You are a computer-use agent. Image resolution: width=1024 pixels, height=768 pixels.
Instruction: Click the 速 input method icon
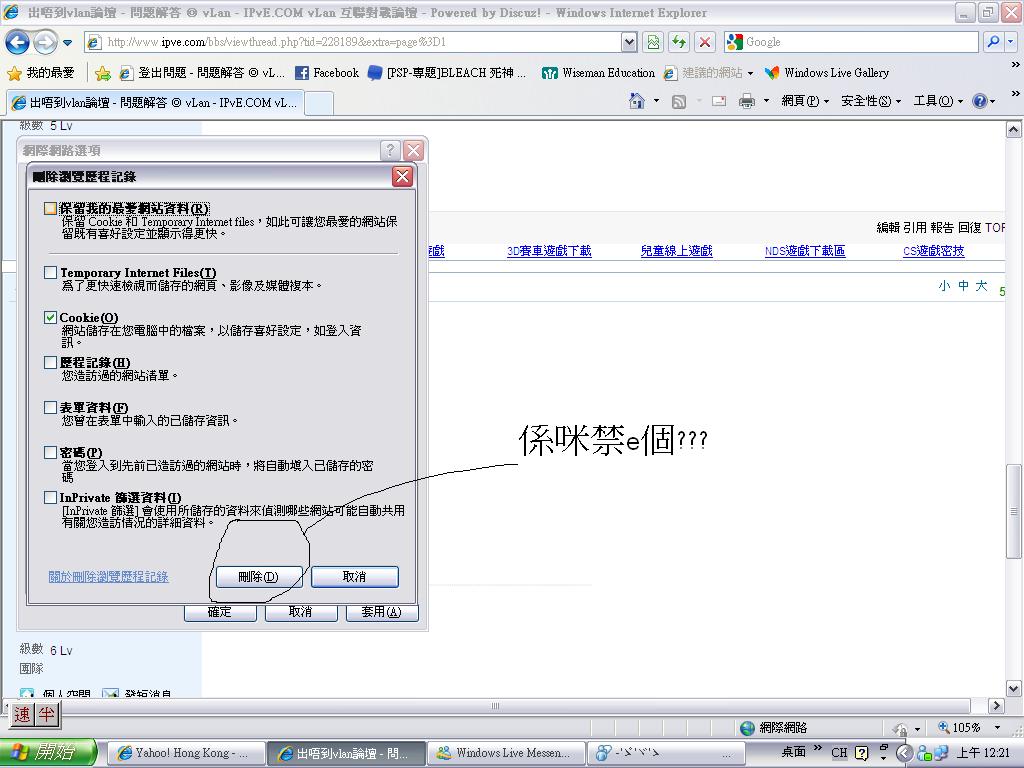(x=22, y=715)
